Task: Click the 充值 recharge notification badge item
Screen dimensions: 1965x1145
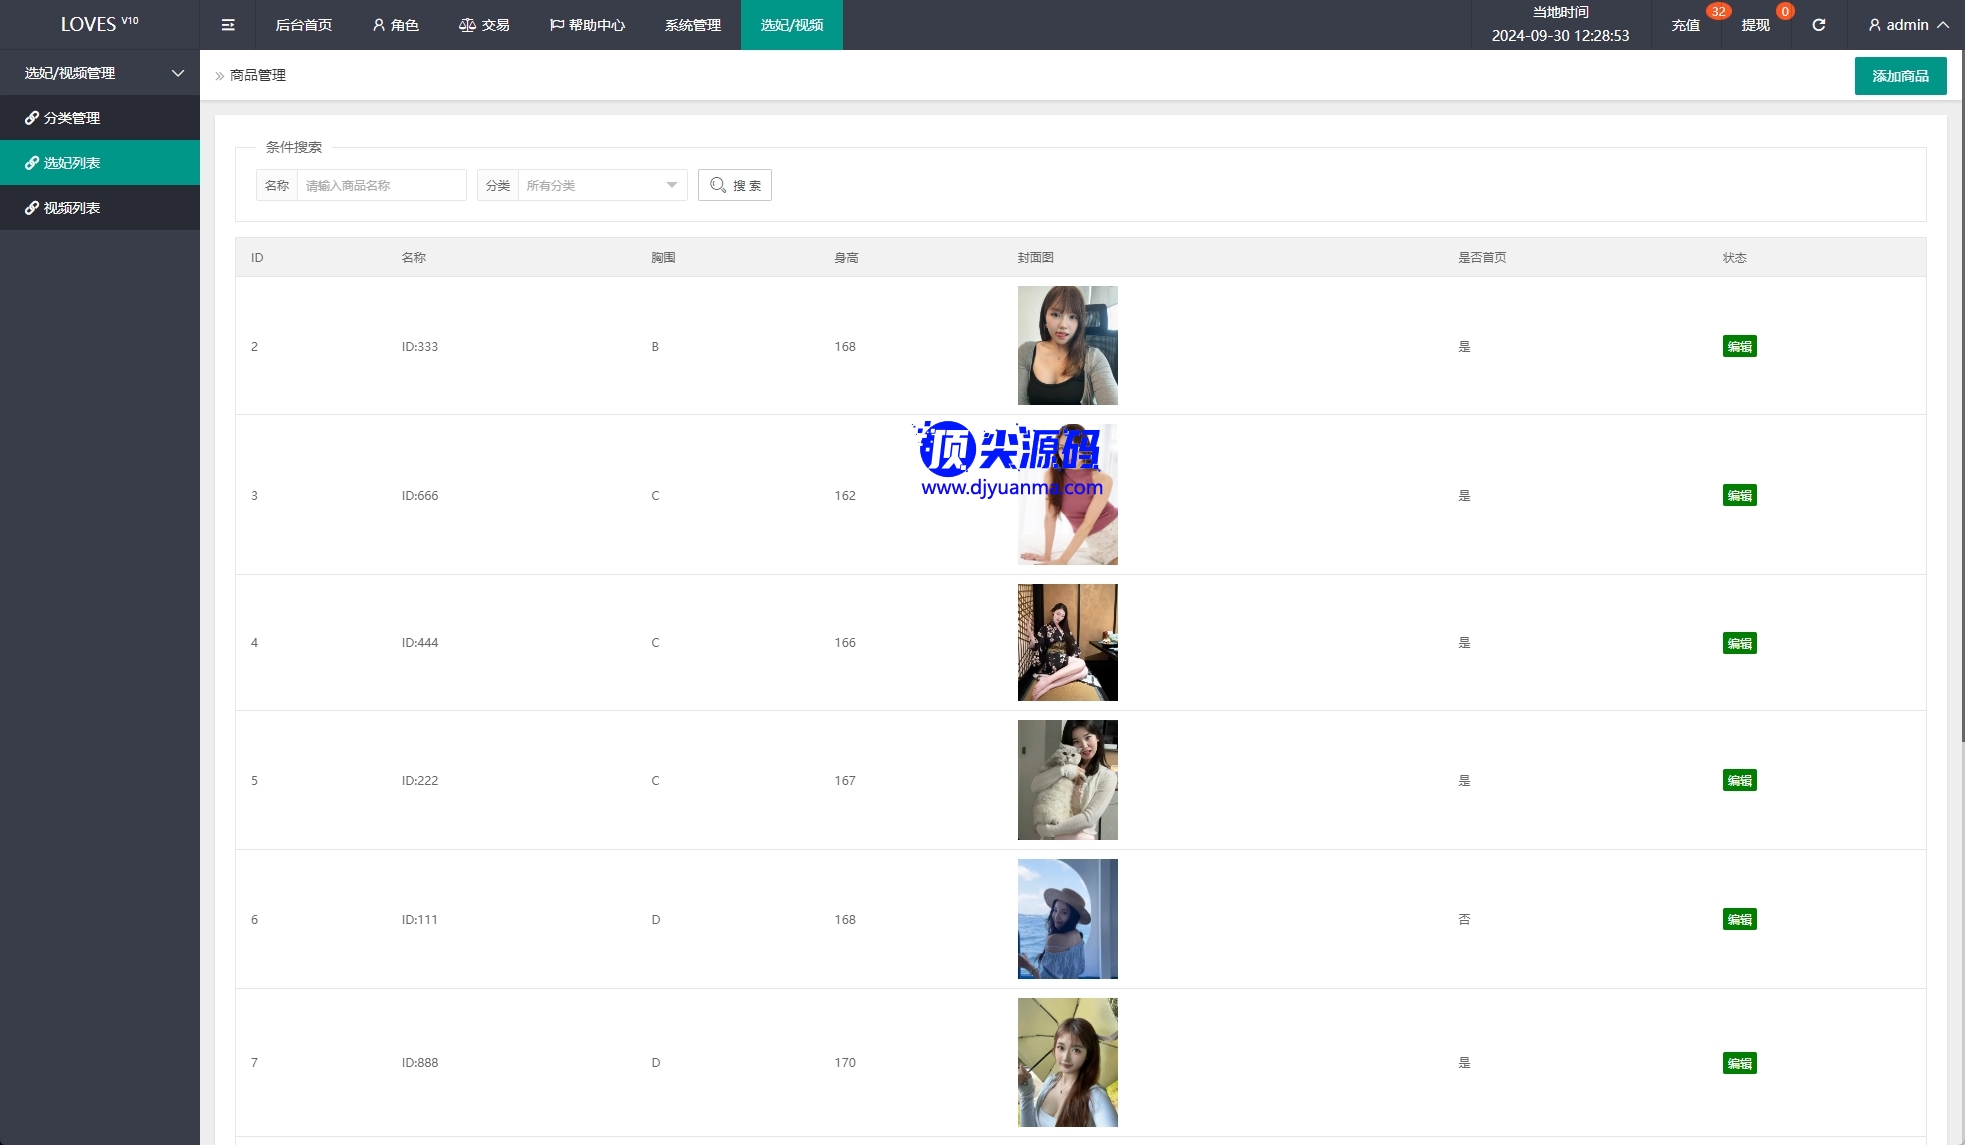Action: (x=1686, y=25)
